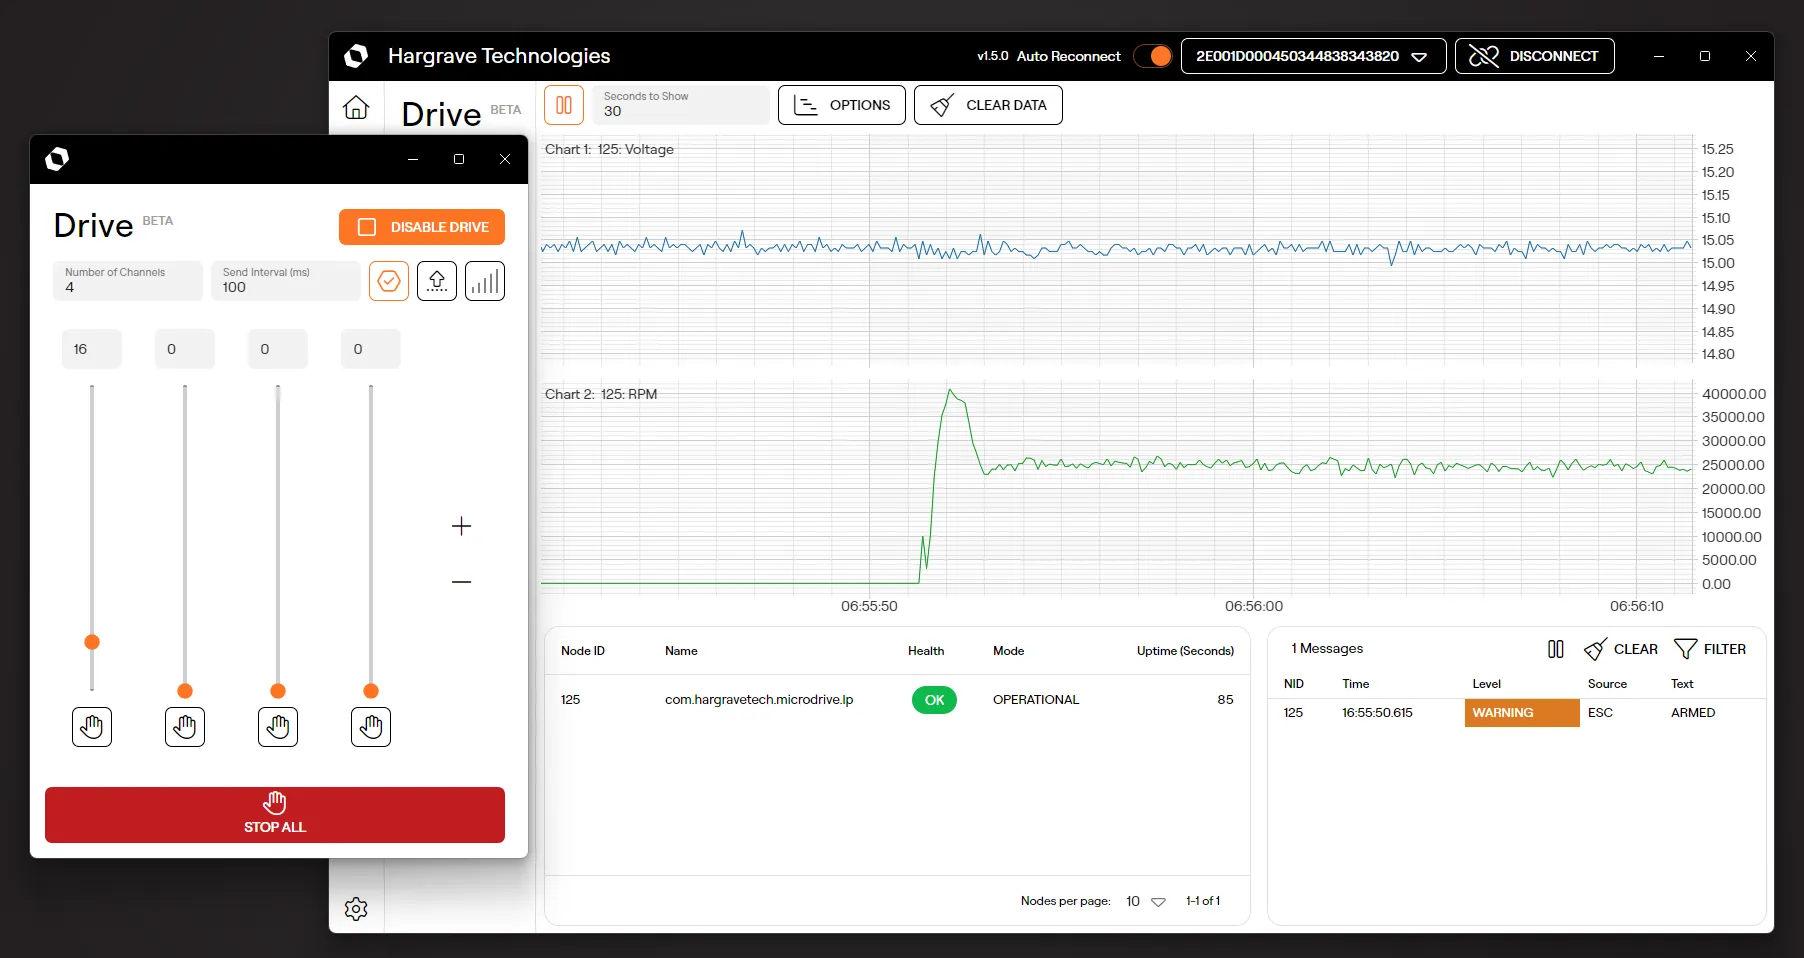Viewport: 1804px width, 958px height.
Task: Stop channel 1 with hand icon
Action: (92, 727)
